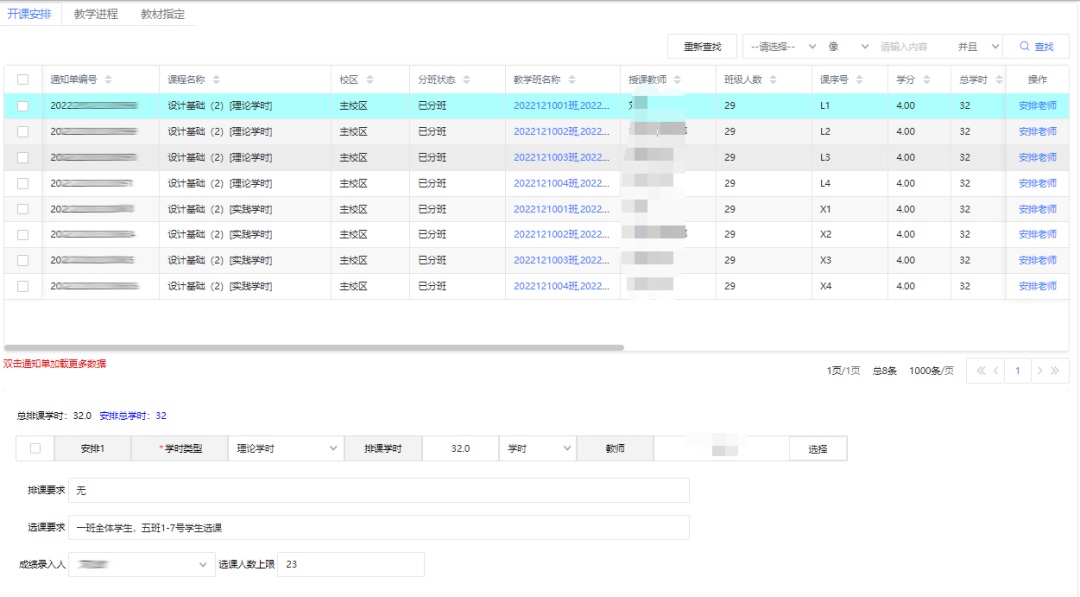
Task: Open the 并且 logic operator dropdown
Action: 978,47
